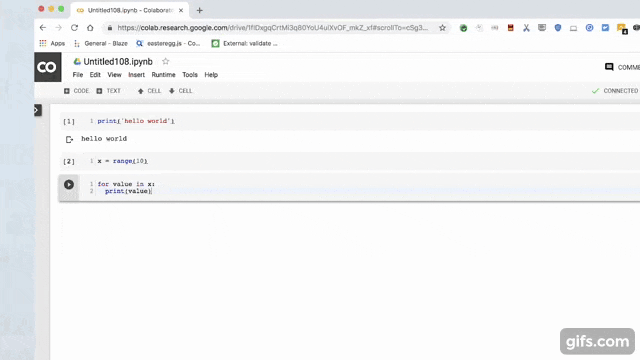Open the File menu
This screenshot has height=360, width=640.
click(x=78, y=75)
